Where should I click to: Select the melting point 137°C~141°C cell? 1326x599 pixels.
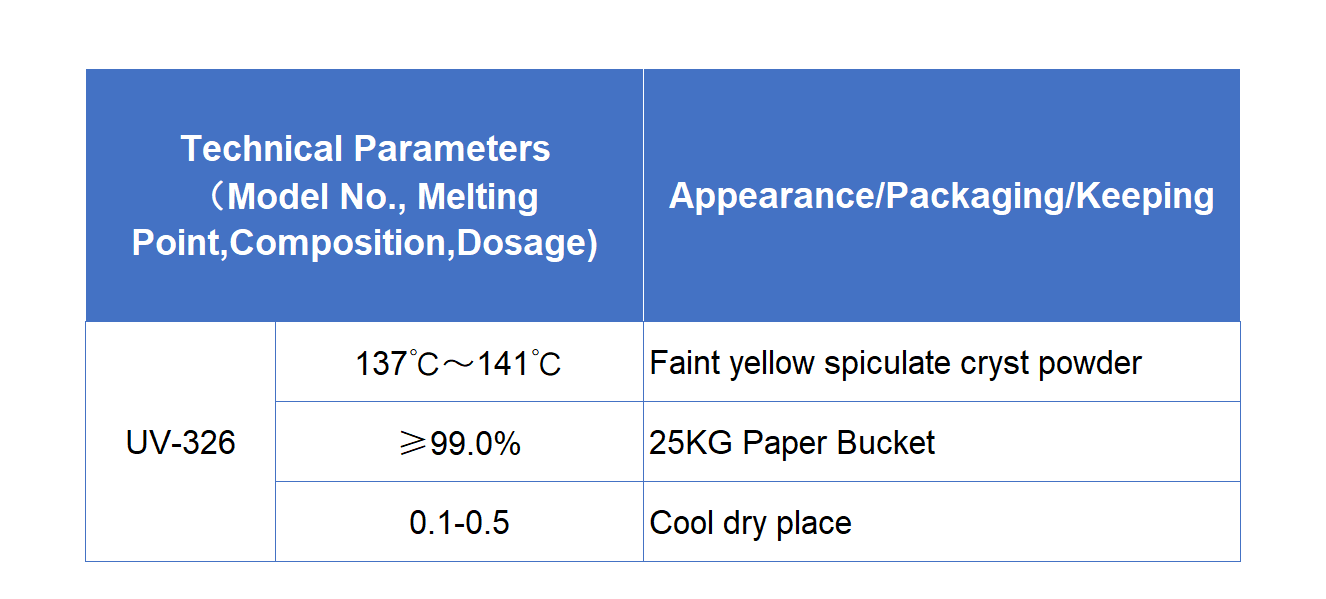coord(459,362)
